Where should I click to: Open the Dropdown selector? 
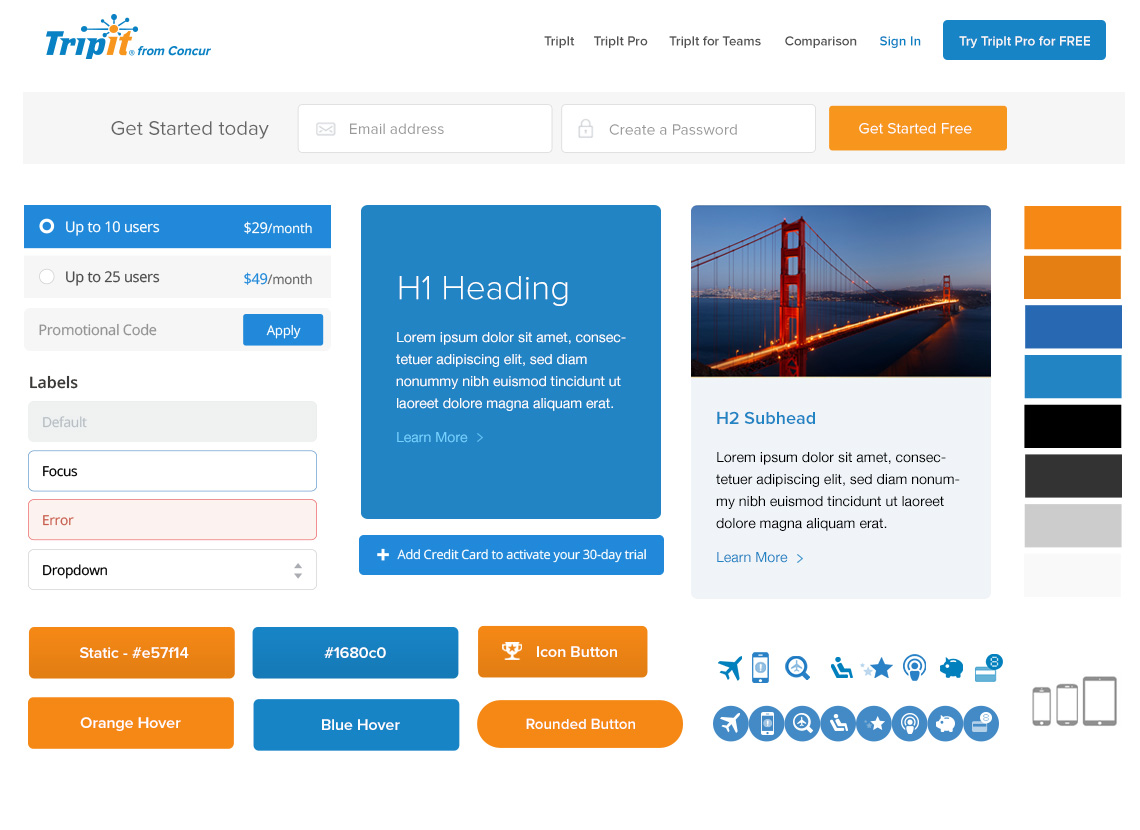coord(172,569)
